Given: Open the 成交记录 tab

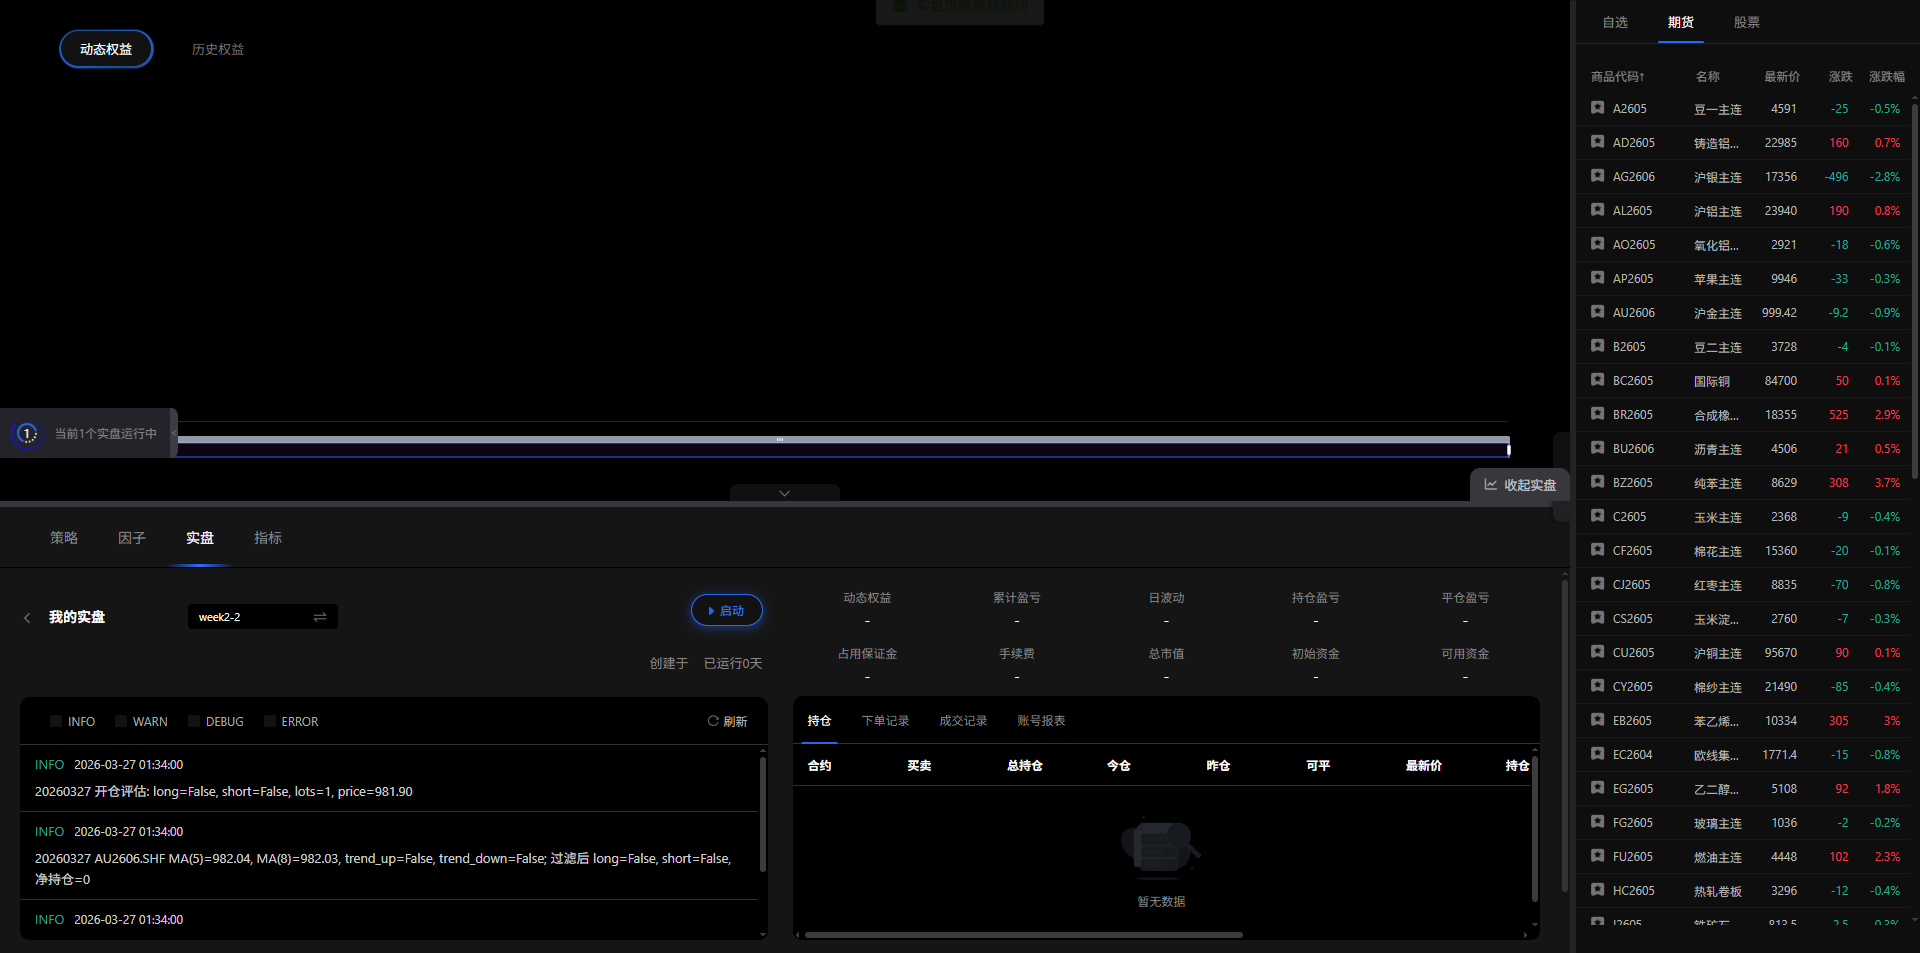Looking at the screenshot, I should pos(962,721).
